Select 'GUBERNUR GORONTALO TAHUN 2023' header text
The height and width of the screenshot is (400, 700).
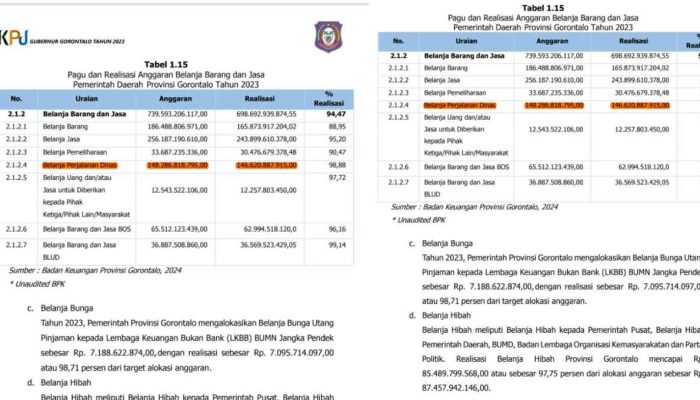click(77, 42)
